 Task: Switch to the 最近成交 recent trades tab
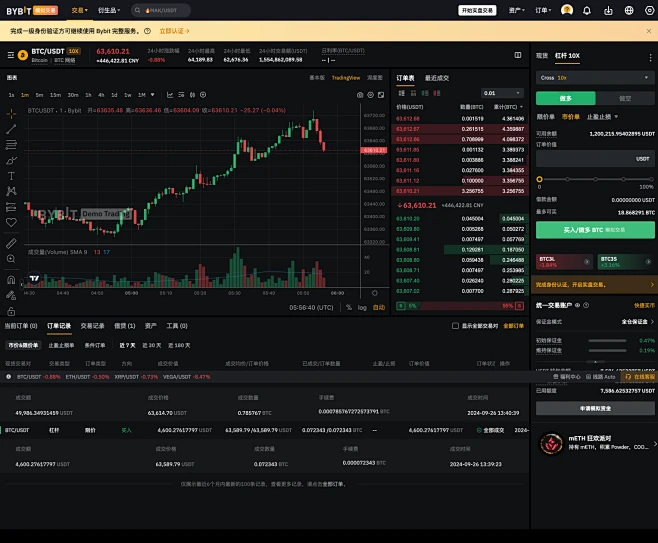[436, 78]
